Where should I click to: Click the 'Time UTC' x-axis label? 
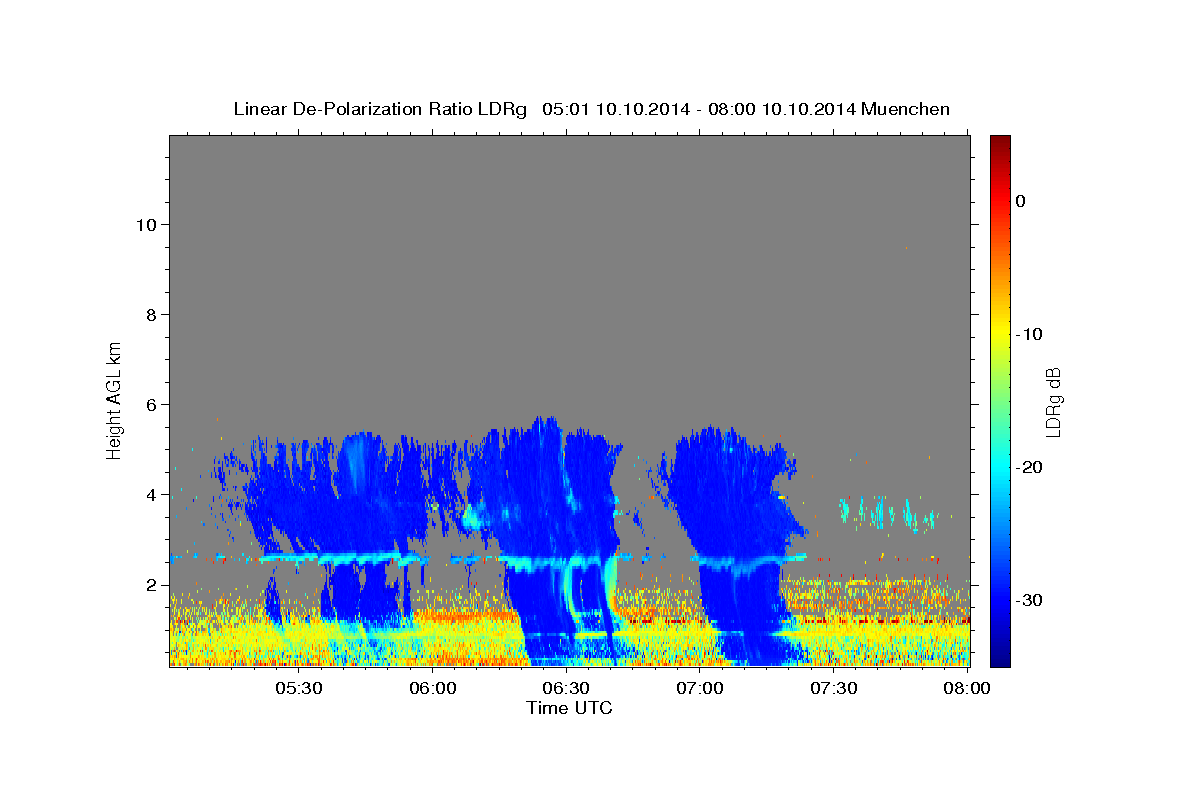click(x=569, y=708)
